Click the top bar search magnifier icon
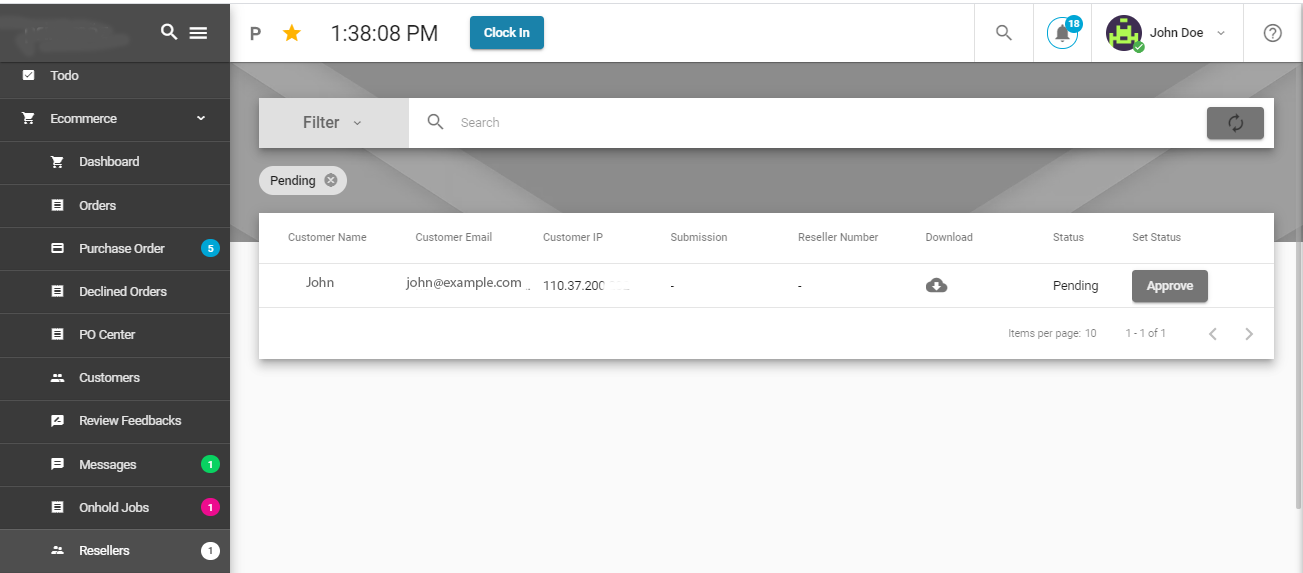Viewport: 1303px width, 573px height. pos(1004,33)
